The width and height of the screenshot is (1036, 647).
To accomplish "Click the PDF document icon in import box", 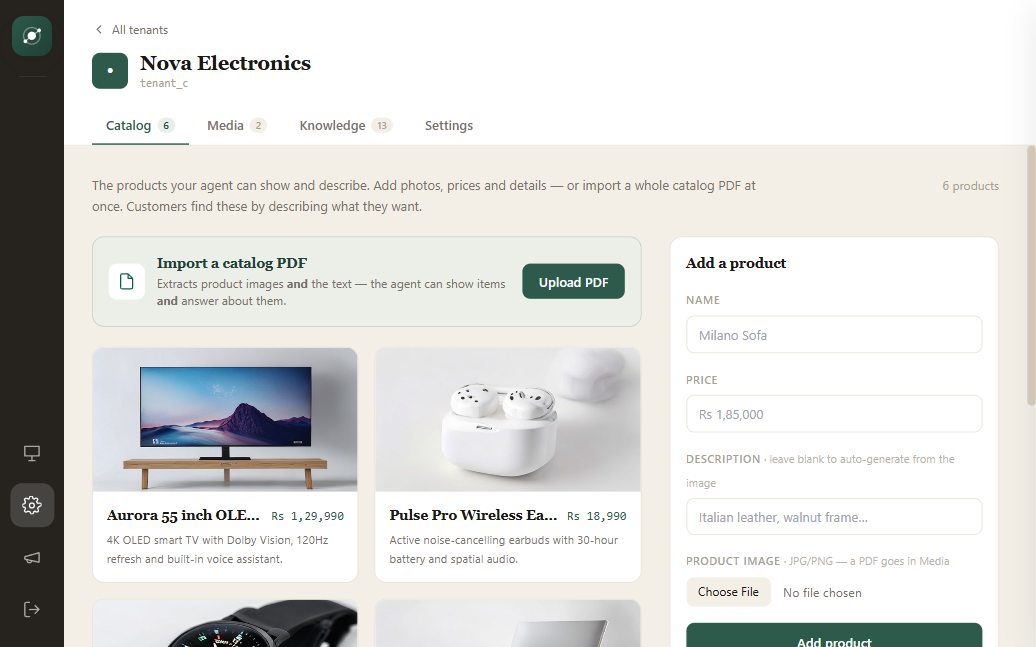I will click(x=126, y=282).
